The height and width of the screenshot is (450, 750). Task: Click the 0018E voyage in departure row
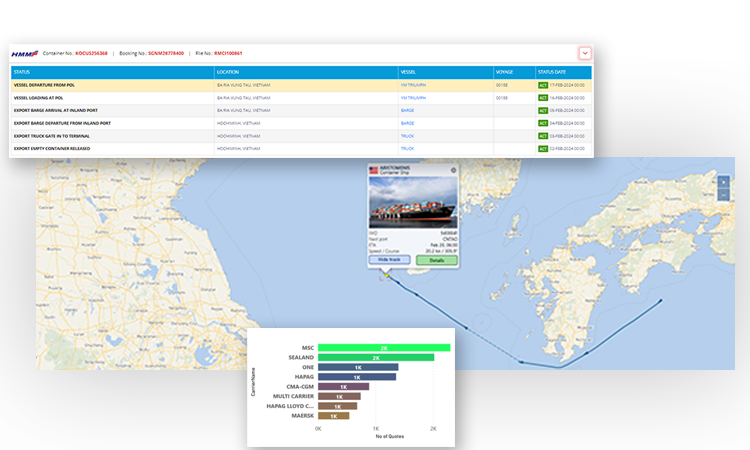click(502, 85)
